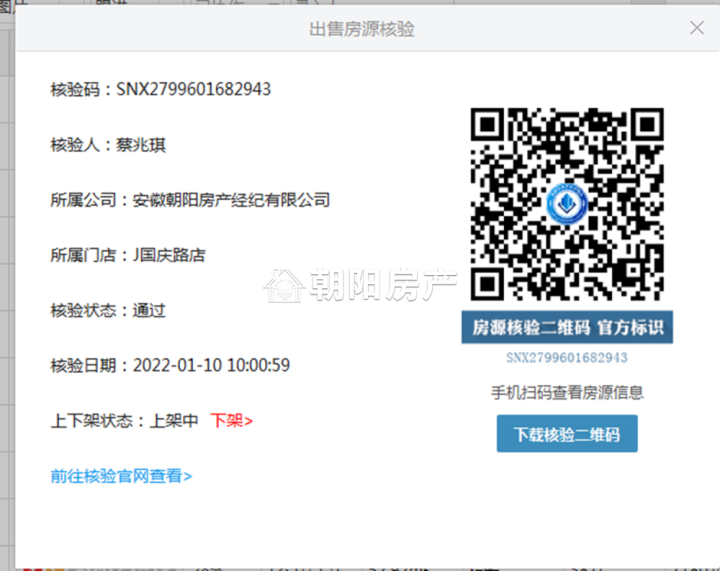
Task: Click verification code text SNX2799601682943 after 核验码
Action: coord(193,89)
